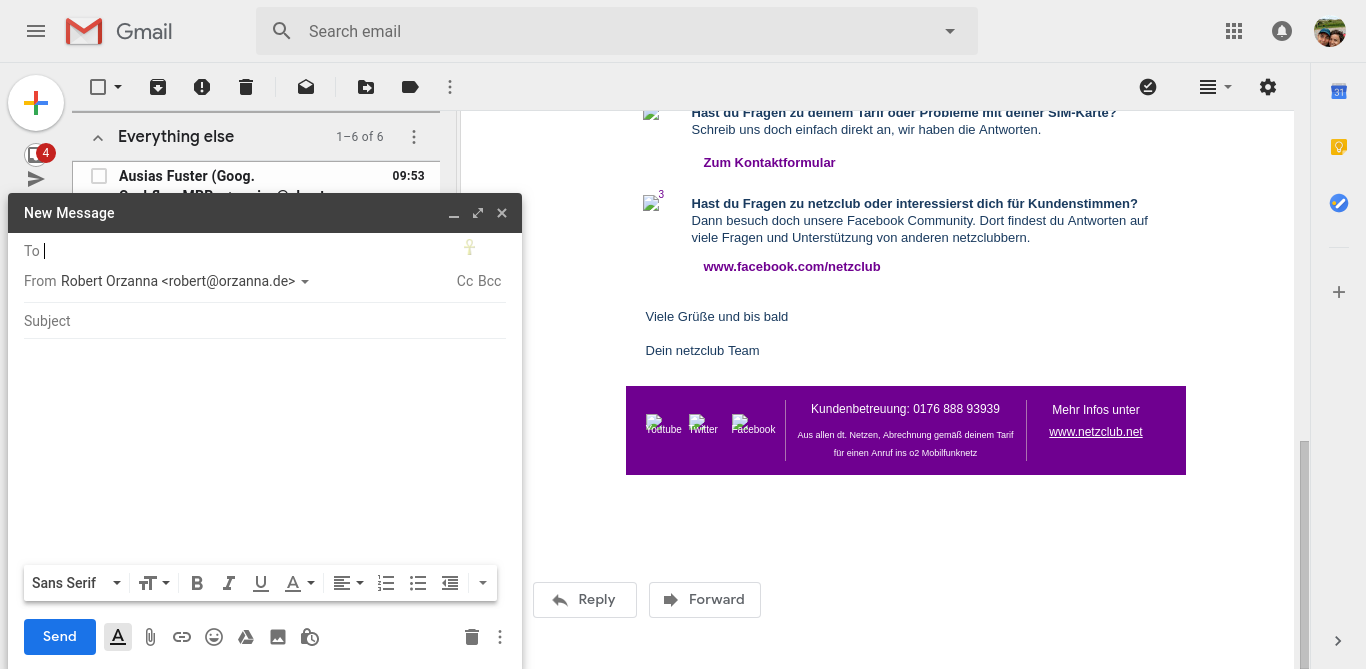Viewport: 1366px width, 669px height.
Task: Show more formatting options arrow
Action: (x=483, y=583)
